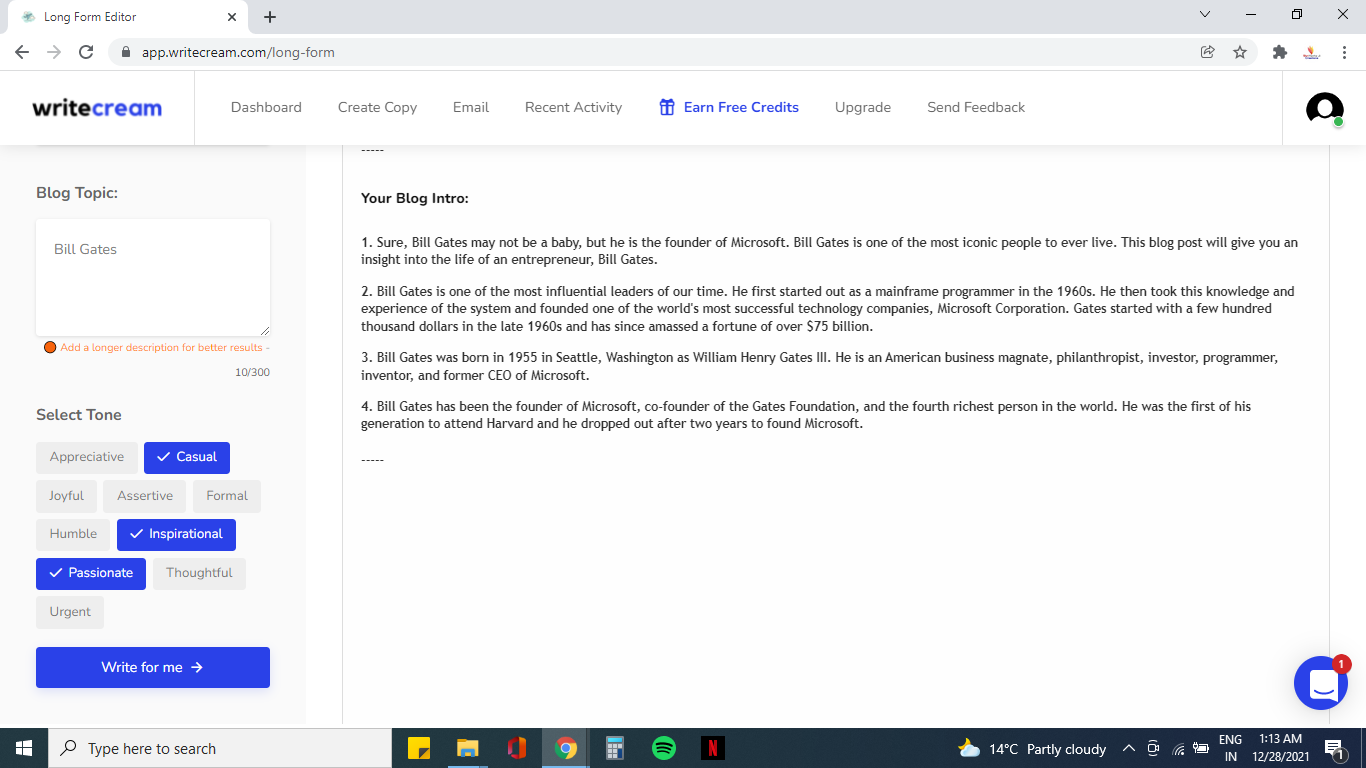
Task: Click the Chrome icon in the taskbar
Action: click(x=566, y=748)
